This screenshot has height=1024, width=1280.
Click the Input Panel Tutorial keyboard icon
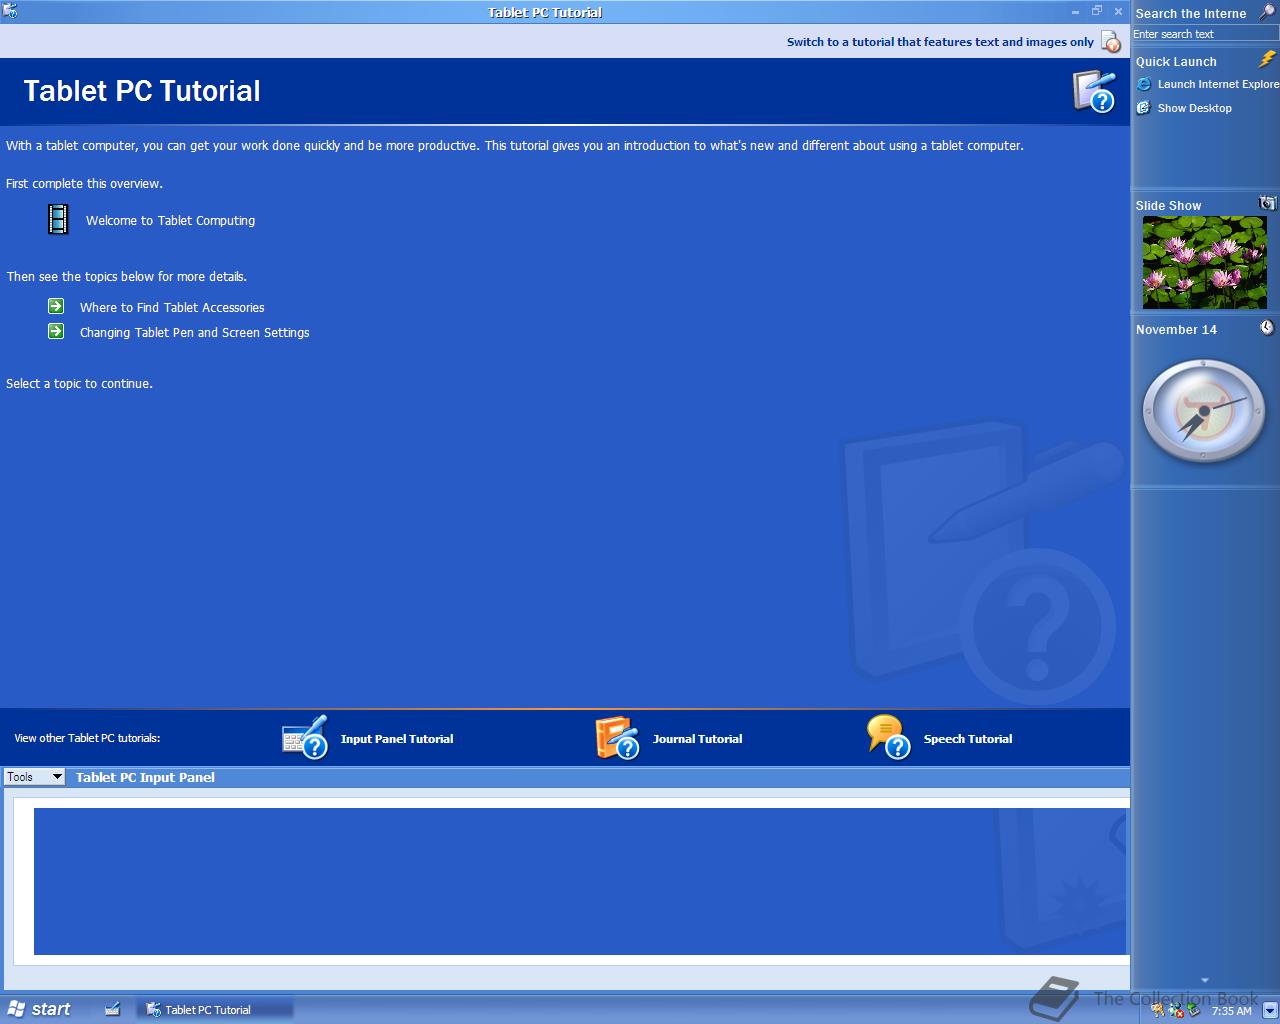point(305,737)
